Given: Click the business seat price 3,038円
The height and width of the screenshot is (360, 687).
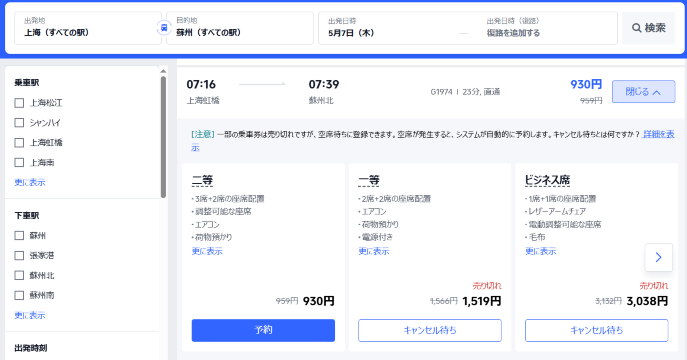Looking at the screenshot, I should (x=647, y=301).
